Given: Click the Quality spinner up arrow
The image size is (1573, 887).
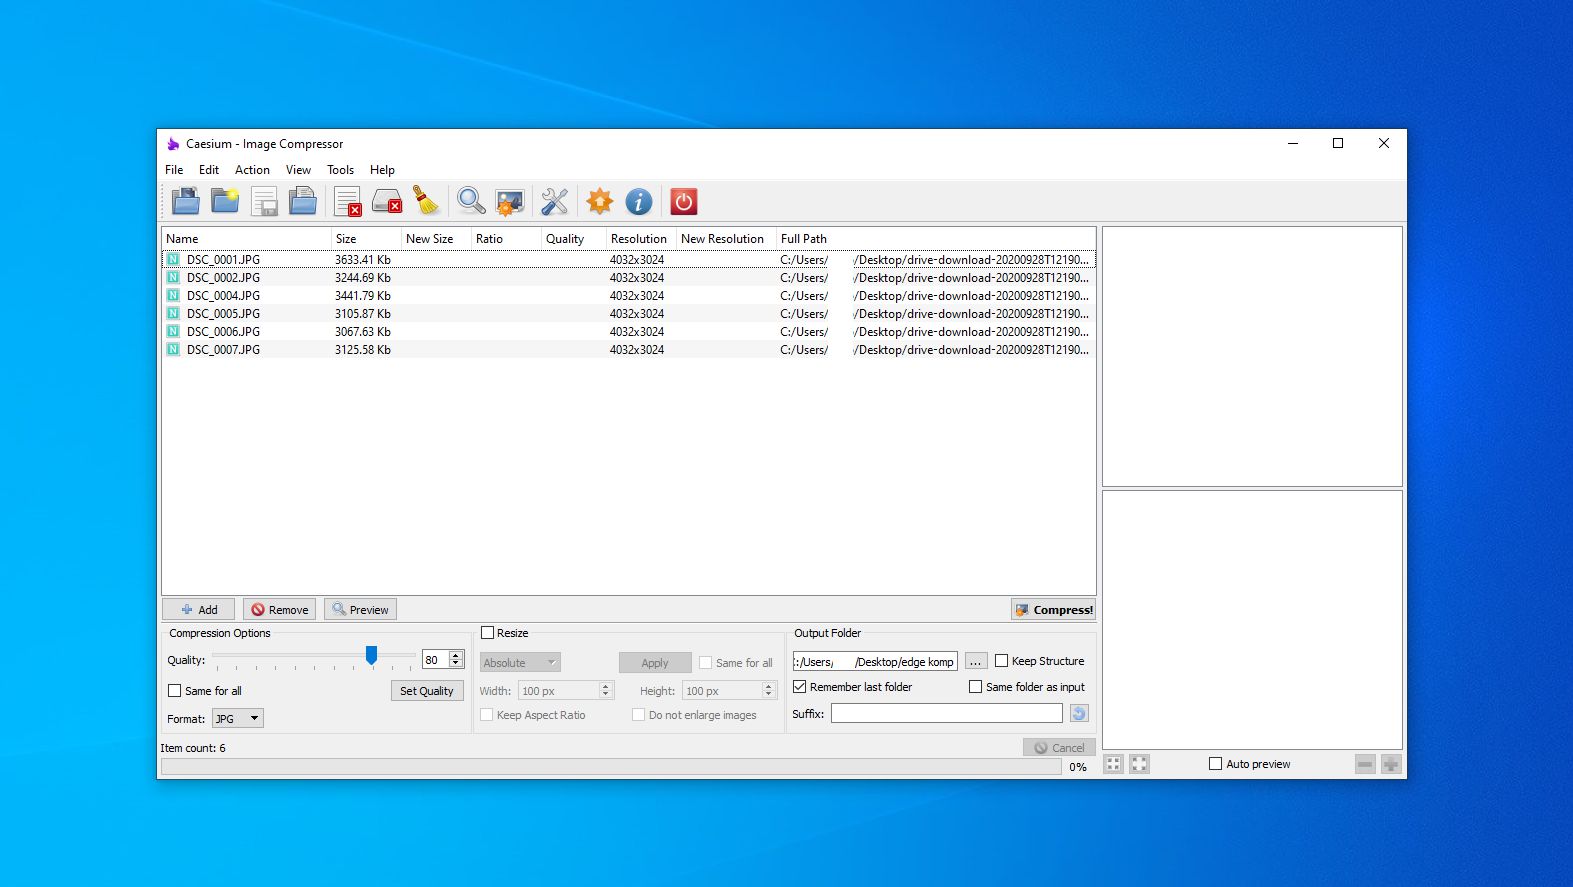Looking at the screenshot, I should 457,656.
